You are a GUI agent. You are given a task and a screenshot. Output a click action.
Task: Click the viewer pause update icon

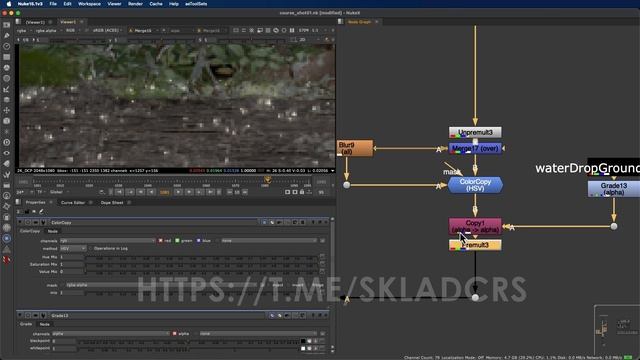(292, 31)
